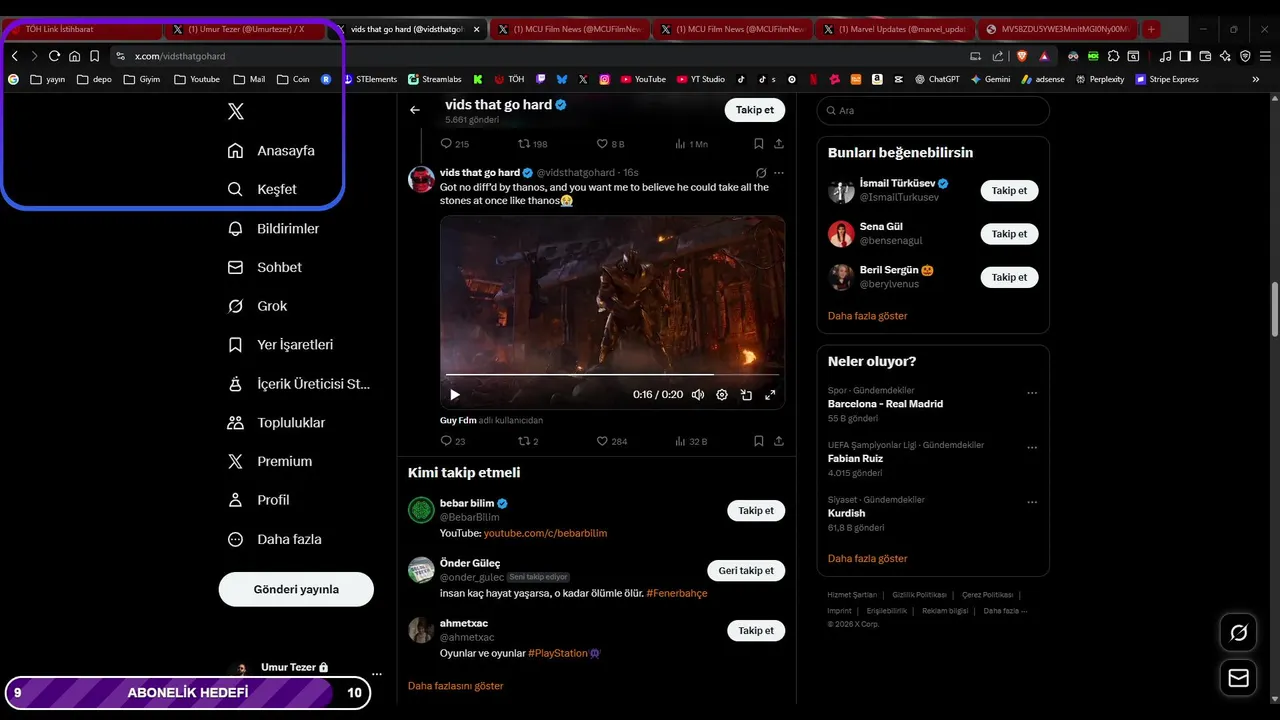Go back using the profile header arrow
The height and width of the screenshot is (720, 1280).
coord(415,110)
